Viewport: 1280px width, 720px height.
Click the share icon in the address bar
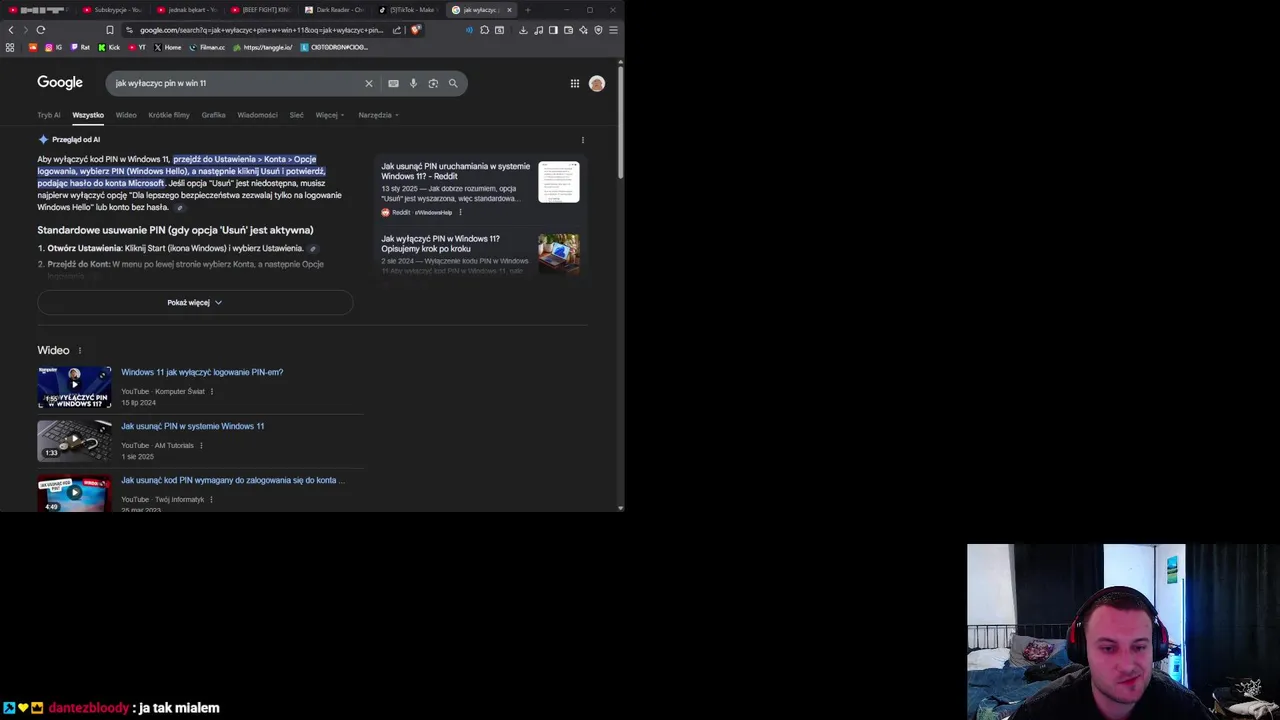397,30
